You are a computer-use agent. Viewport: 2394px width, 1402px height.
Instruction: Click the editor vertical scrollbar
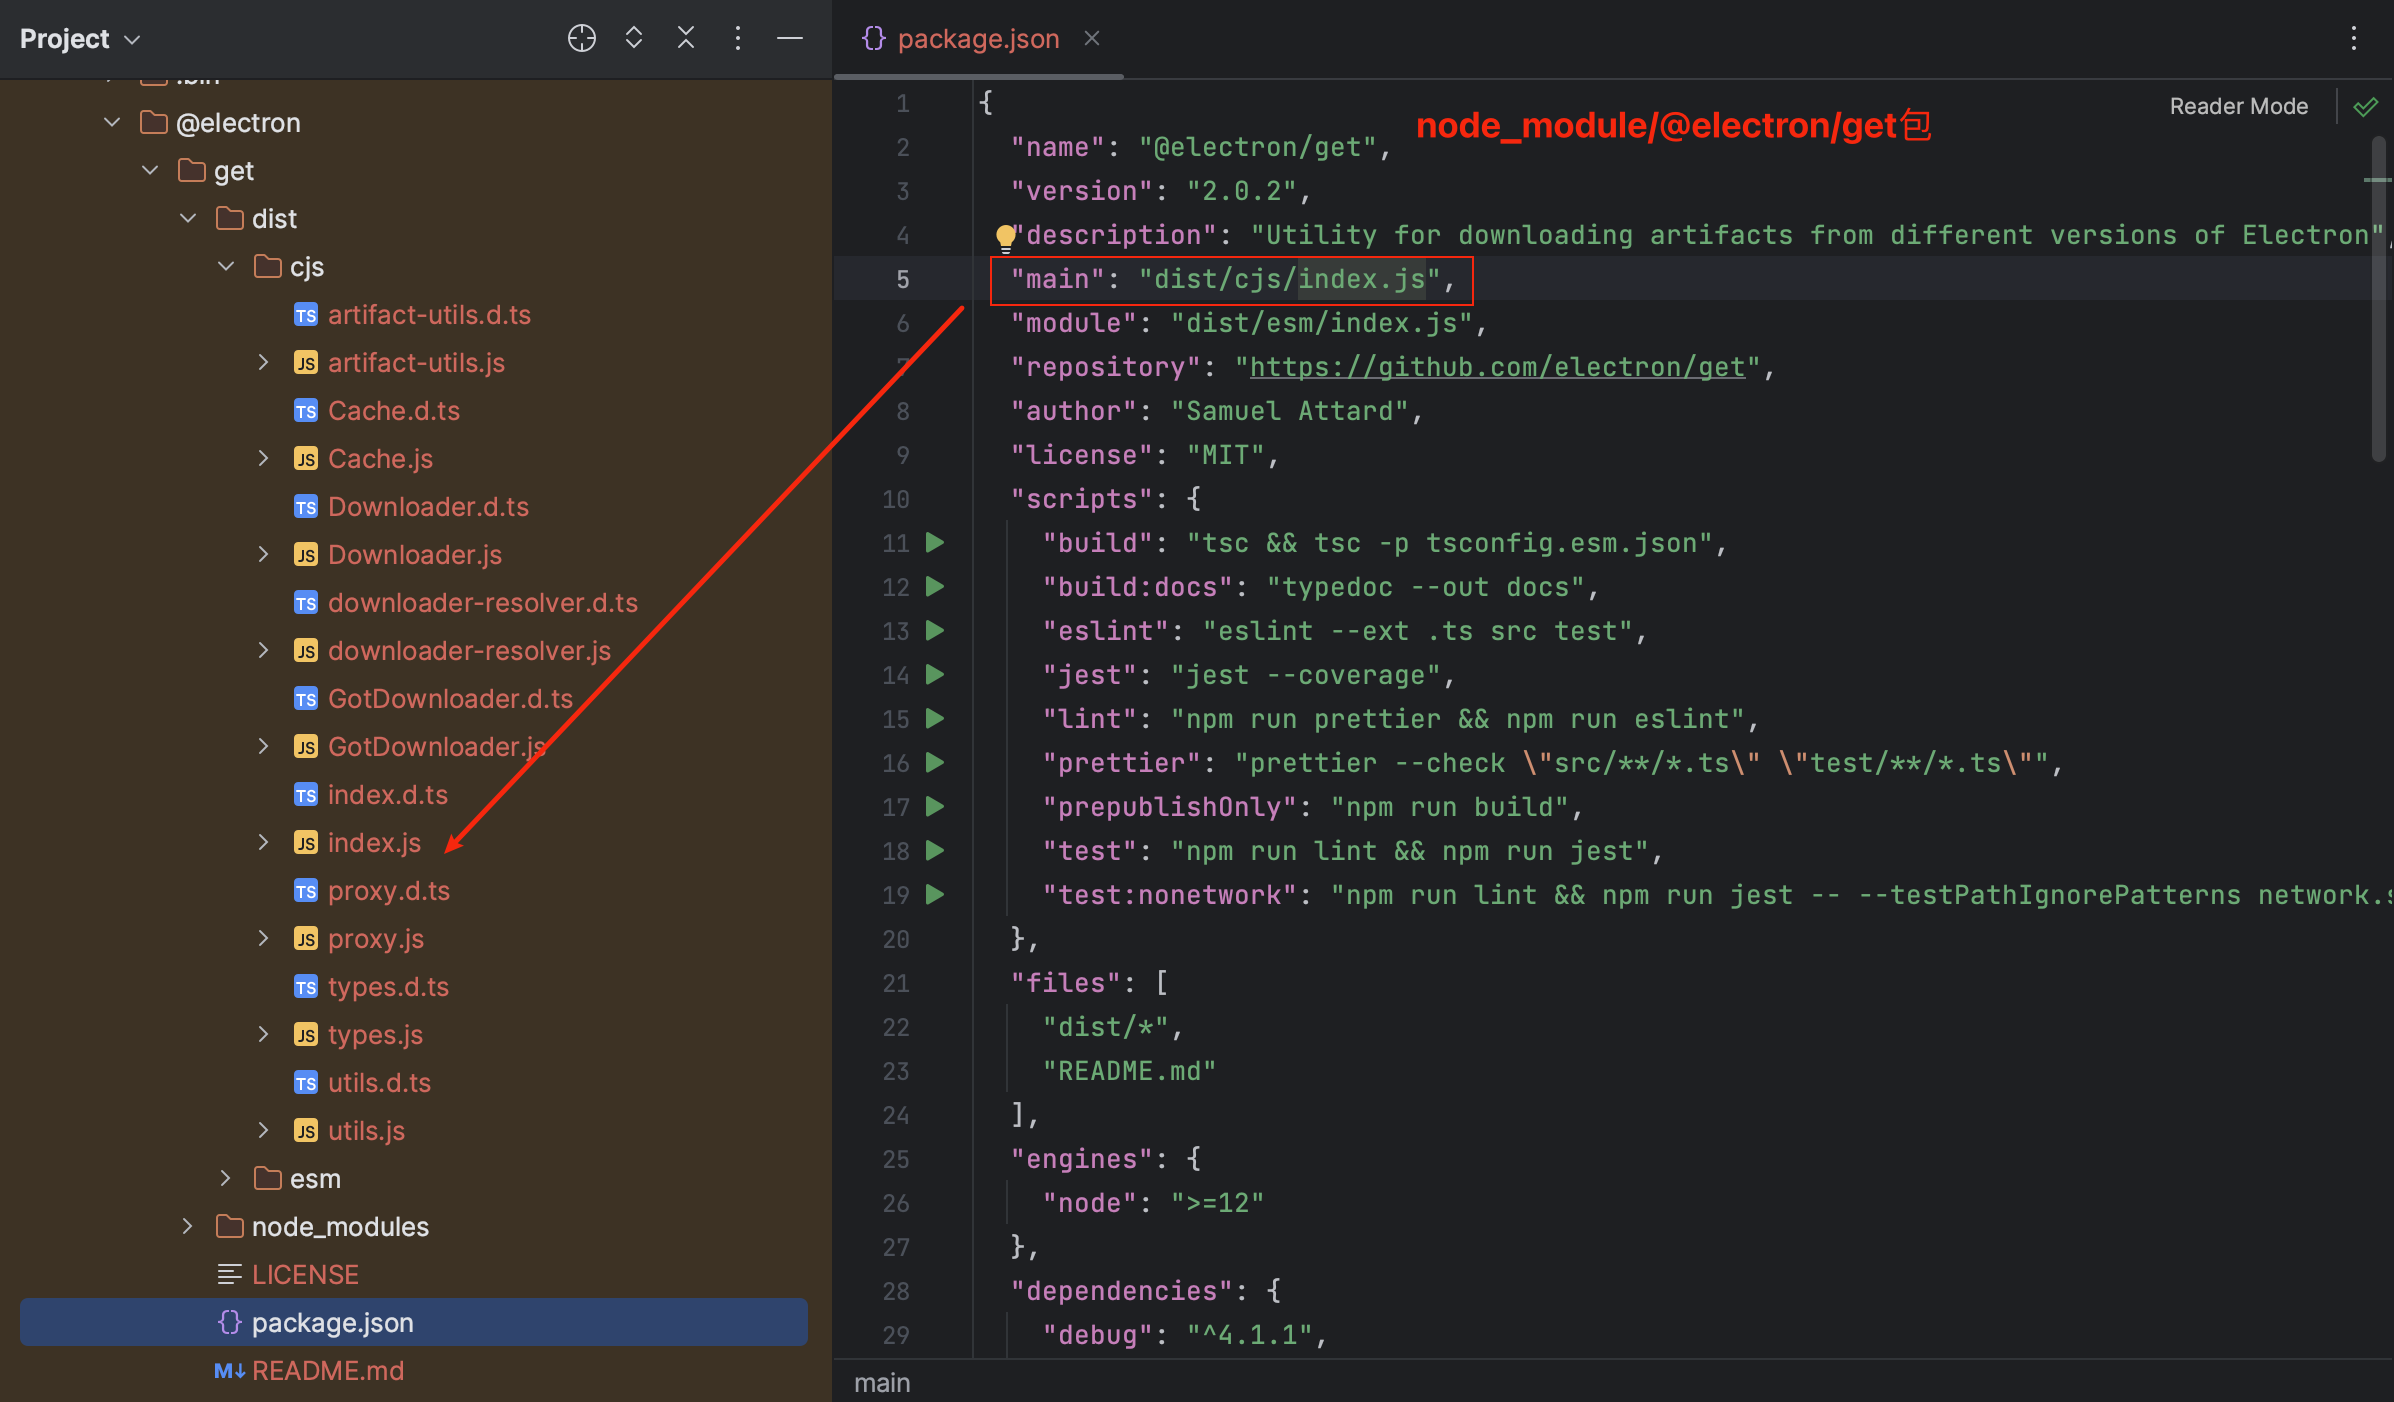coord(2378,300)
